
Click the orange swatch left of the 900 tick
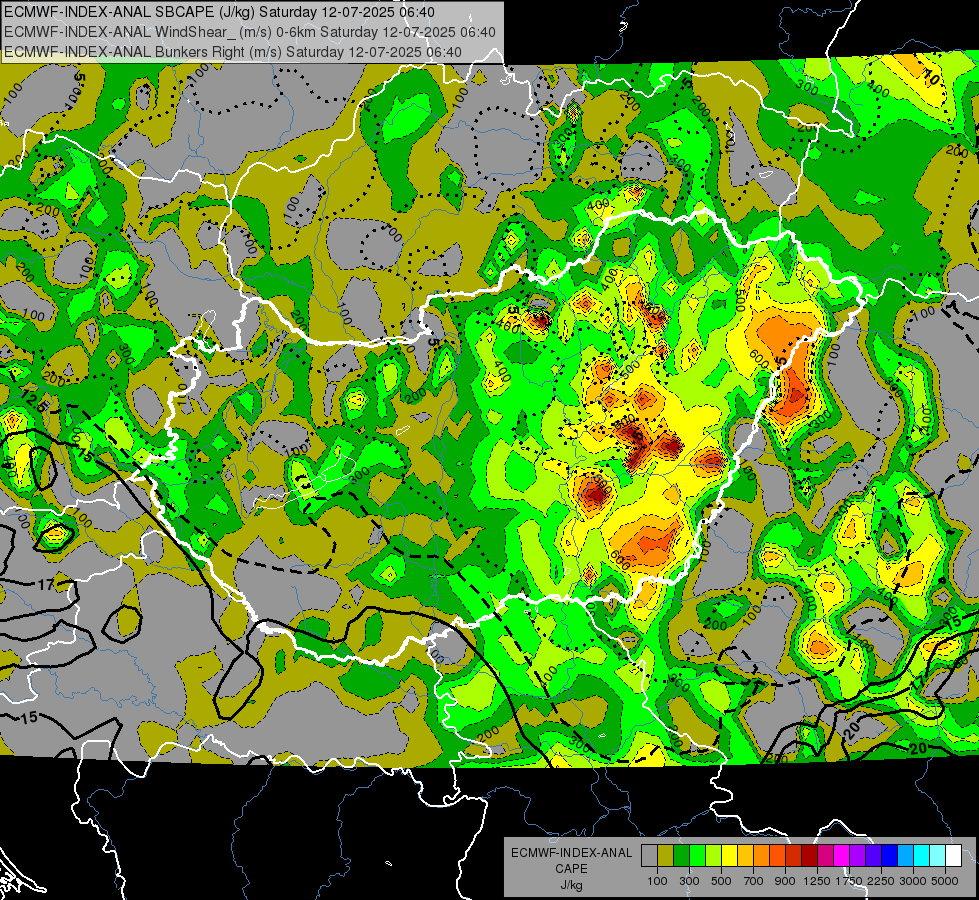pos(778,855)
